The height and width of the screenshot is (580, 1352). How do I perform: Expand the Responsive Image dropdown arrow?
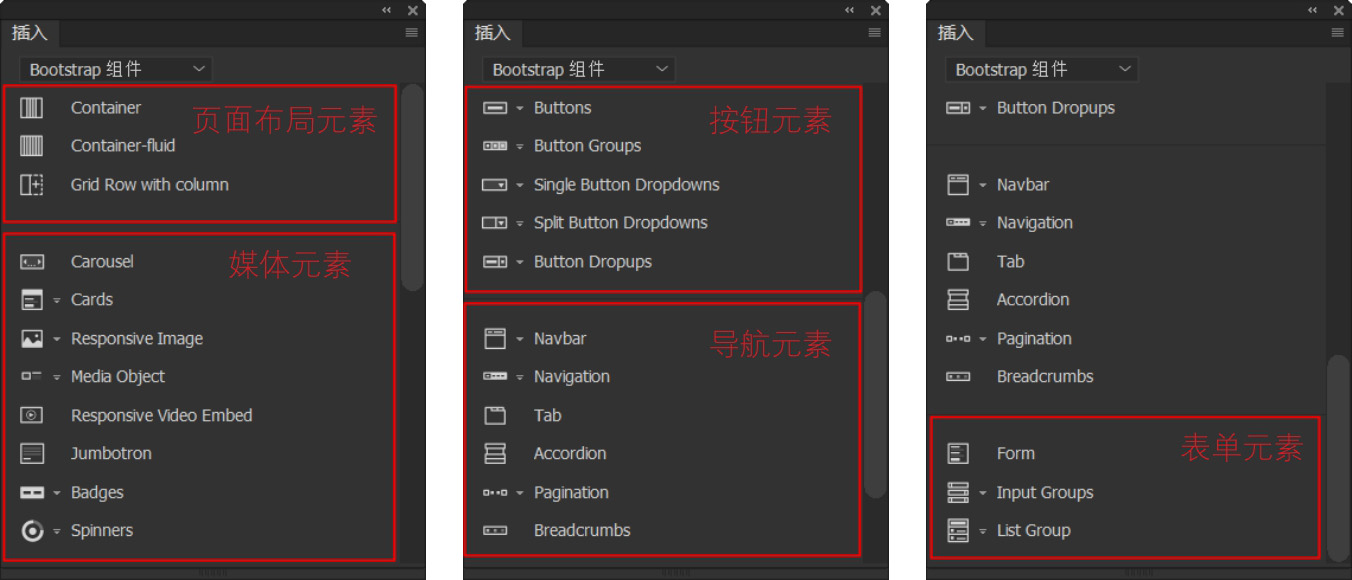[57, 339]
